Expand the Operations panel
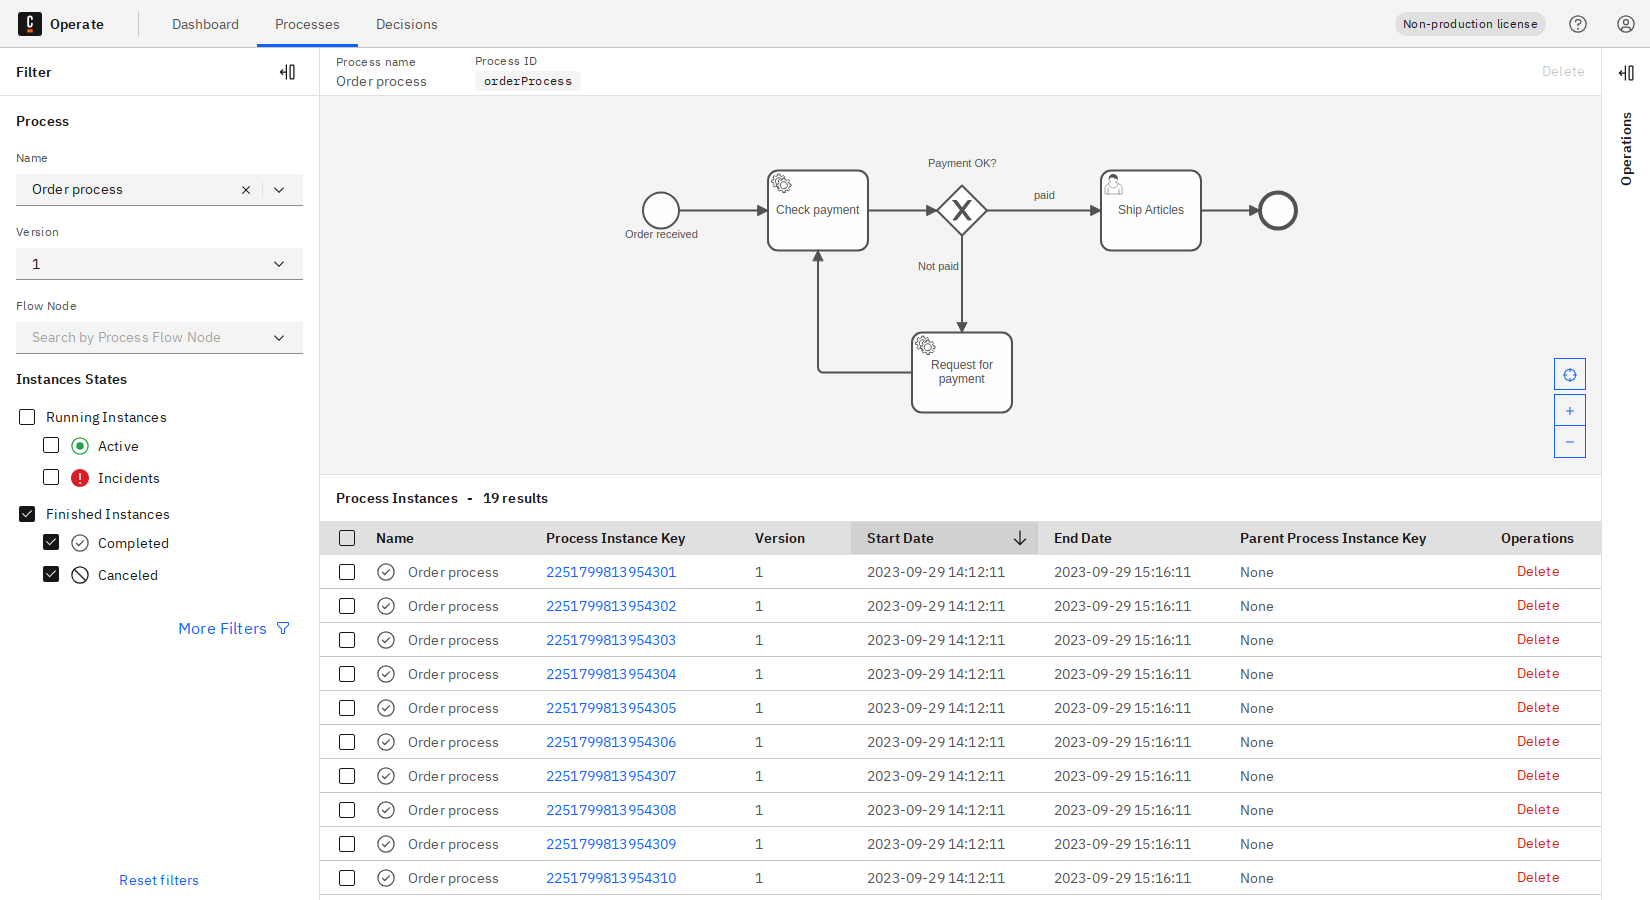Screen dimensions: 1650x900 [x=1625, y=72]
